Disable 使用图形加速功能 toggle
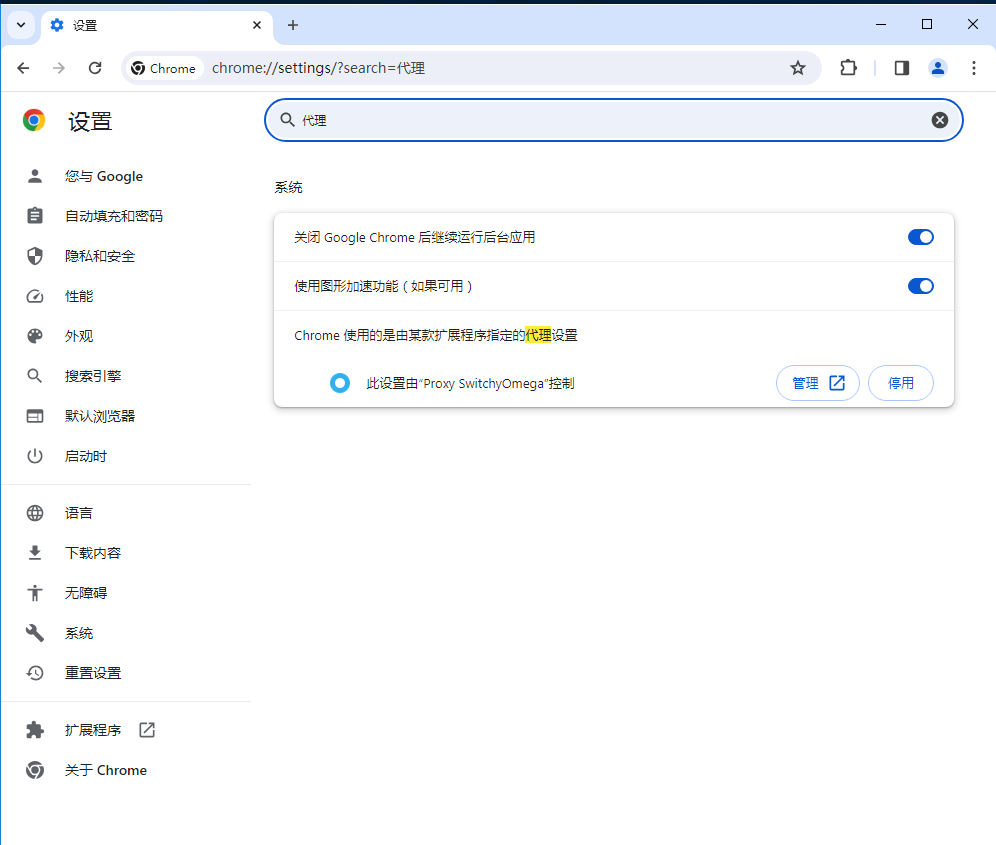Image resolution: width=996 pixels, height=845 pixels. tap(920, 286)
